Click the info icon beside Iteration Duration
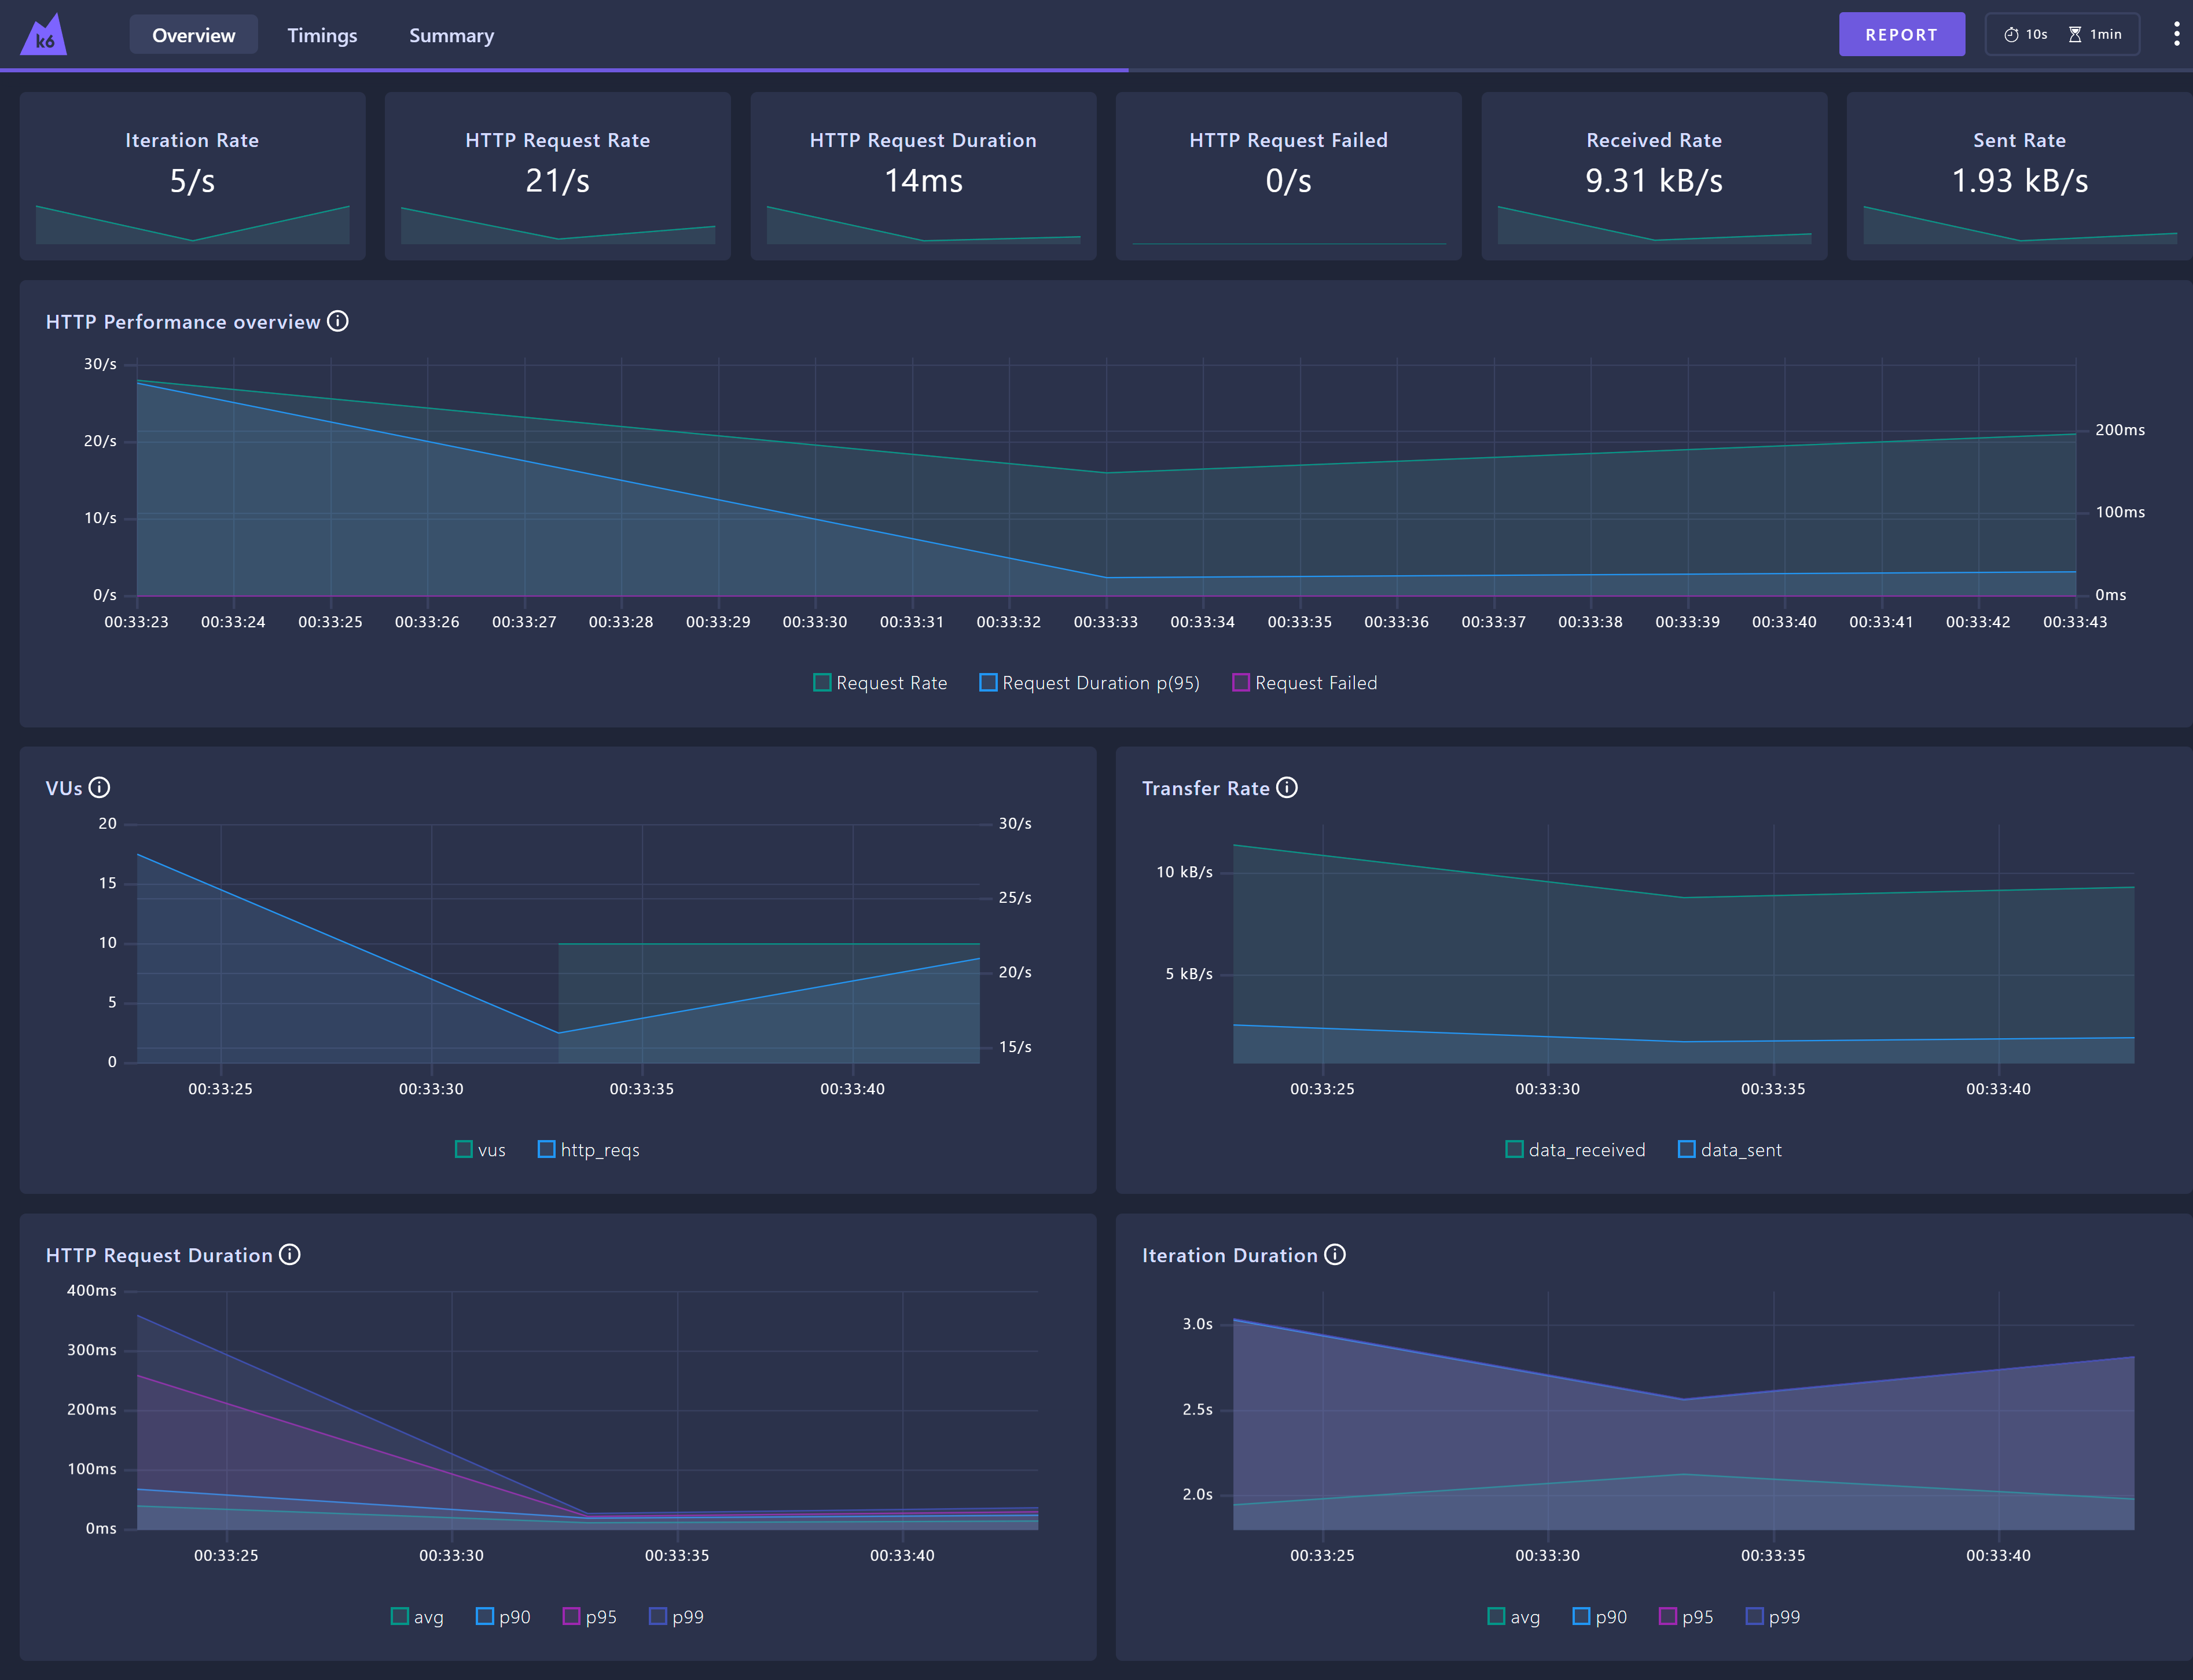 (x=1335, y=1254)
